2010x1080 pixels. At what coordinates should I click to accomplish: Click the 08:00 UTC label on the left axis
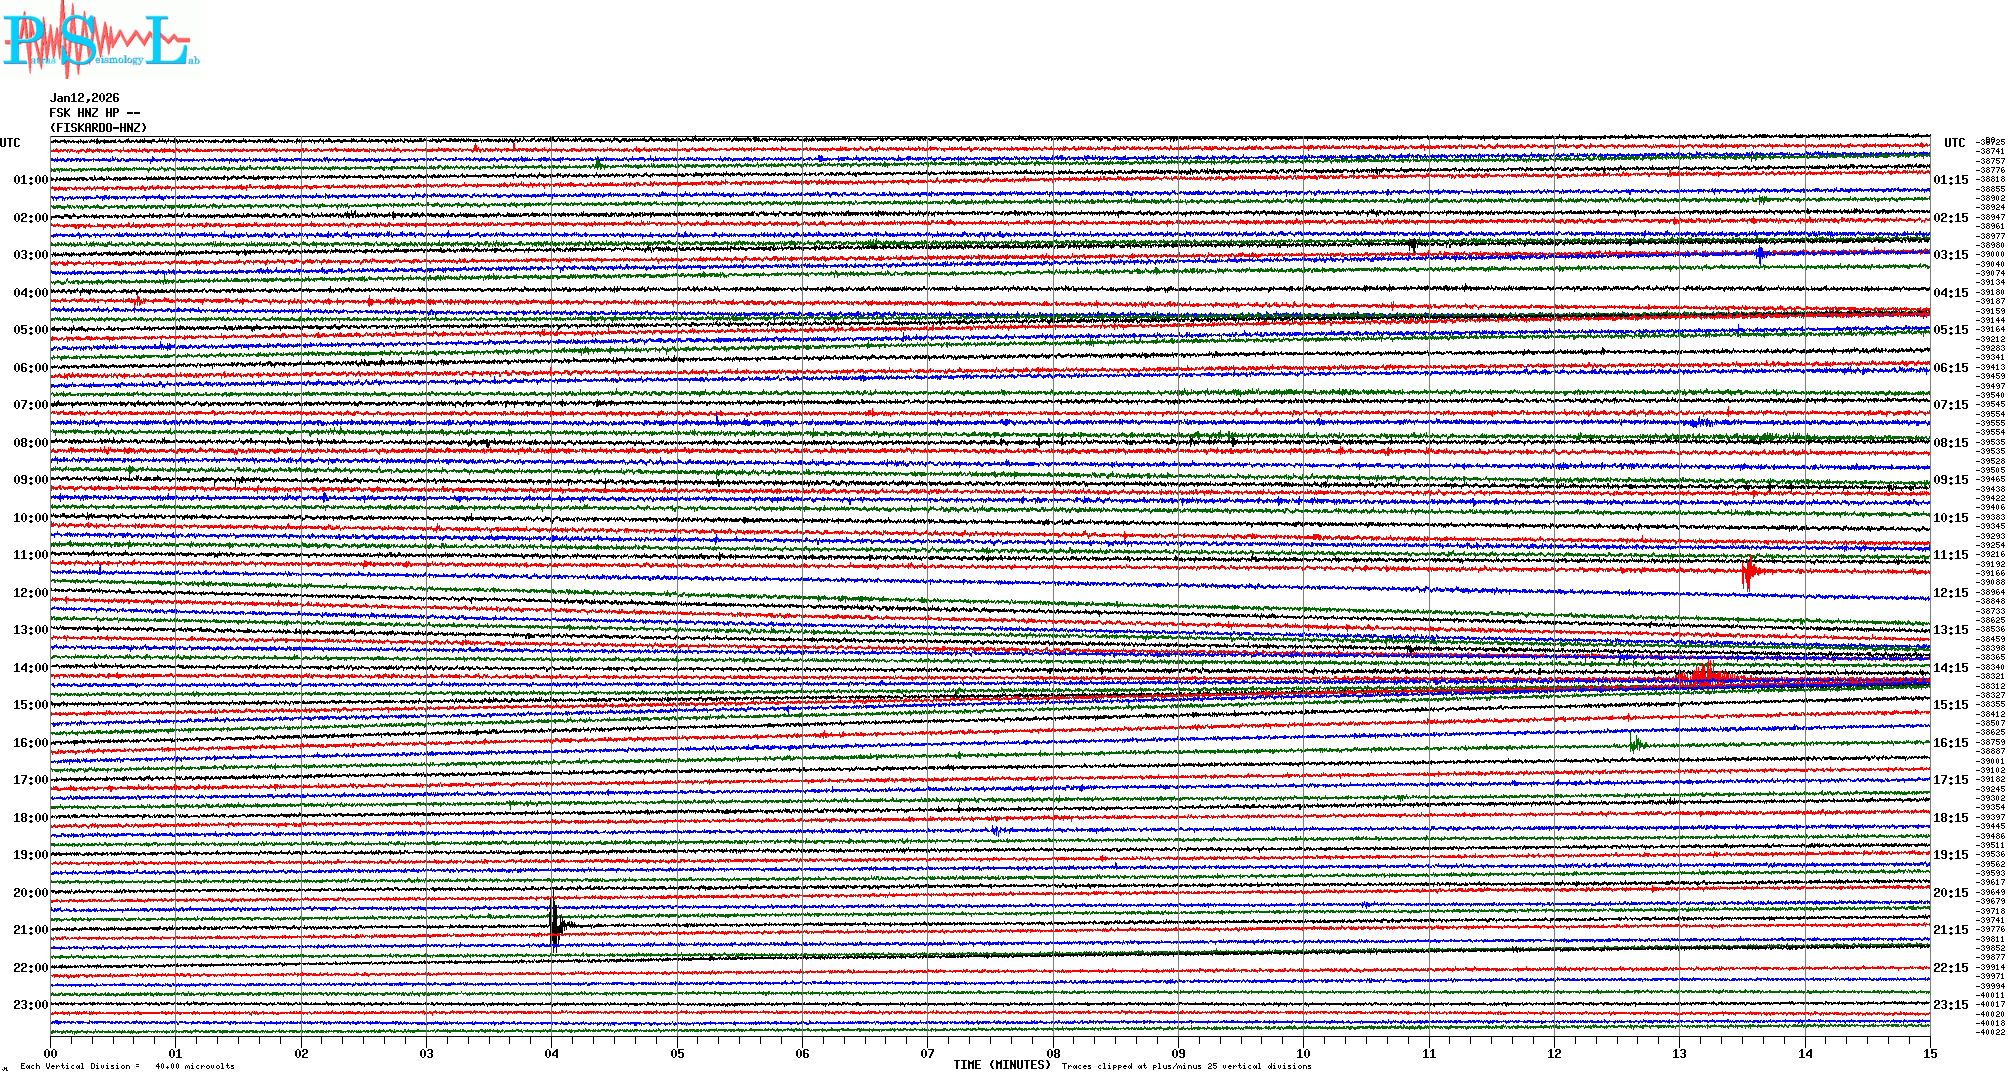[30, 443]
